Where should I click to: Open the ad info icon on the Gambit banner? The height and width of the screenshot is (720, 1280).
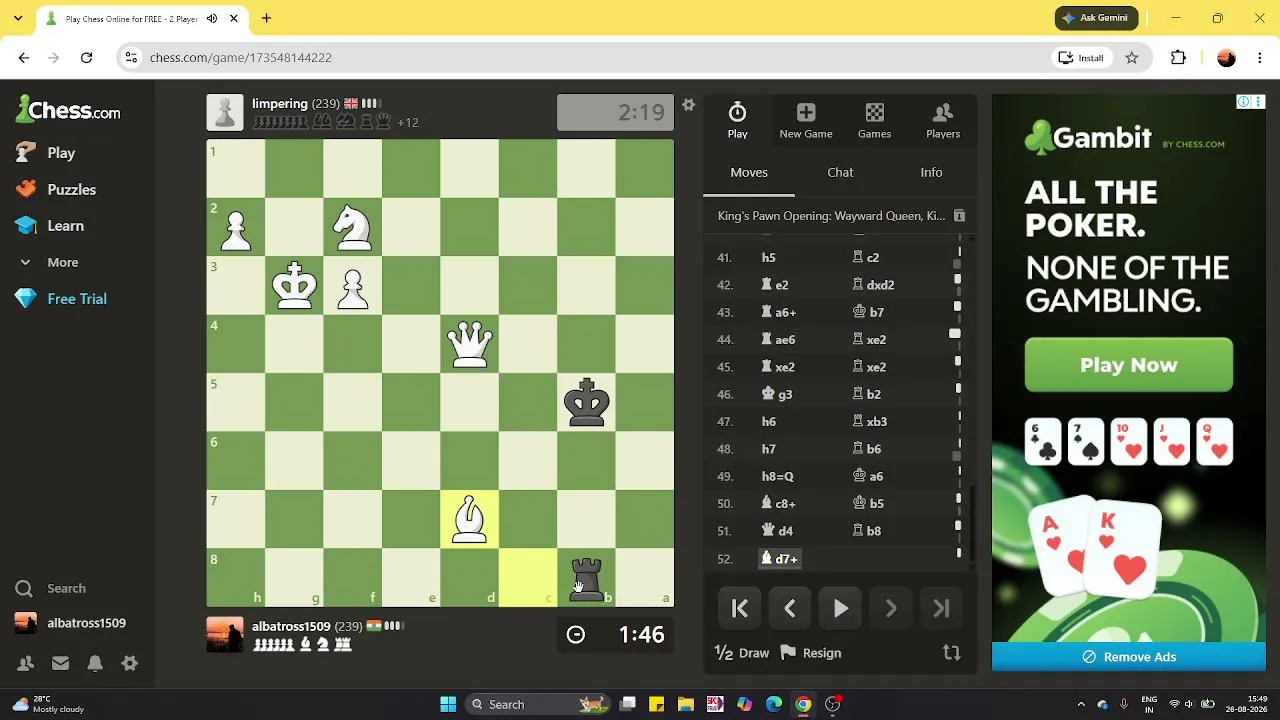tap(1243, 102)
